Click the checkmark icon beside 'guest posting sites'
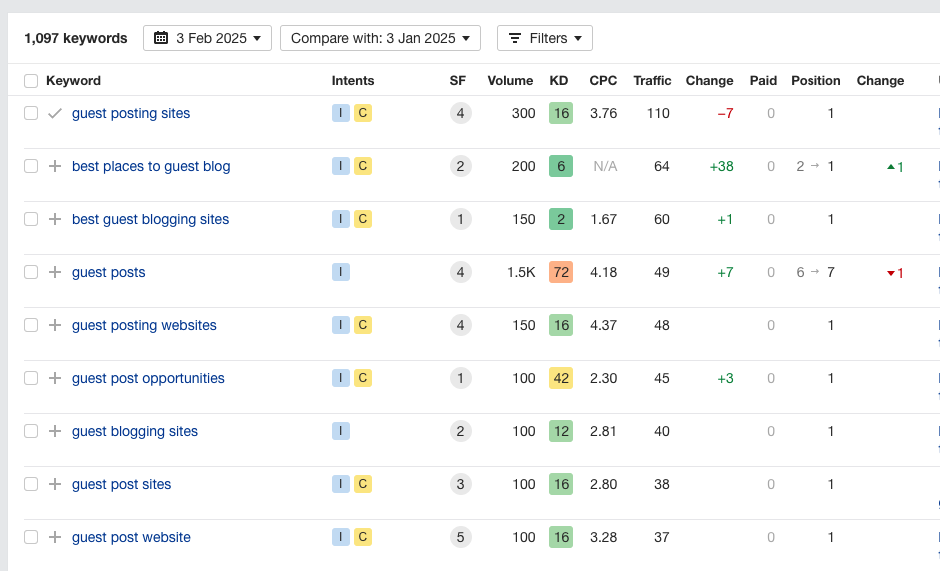 click(x=55, y=113)
